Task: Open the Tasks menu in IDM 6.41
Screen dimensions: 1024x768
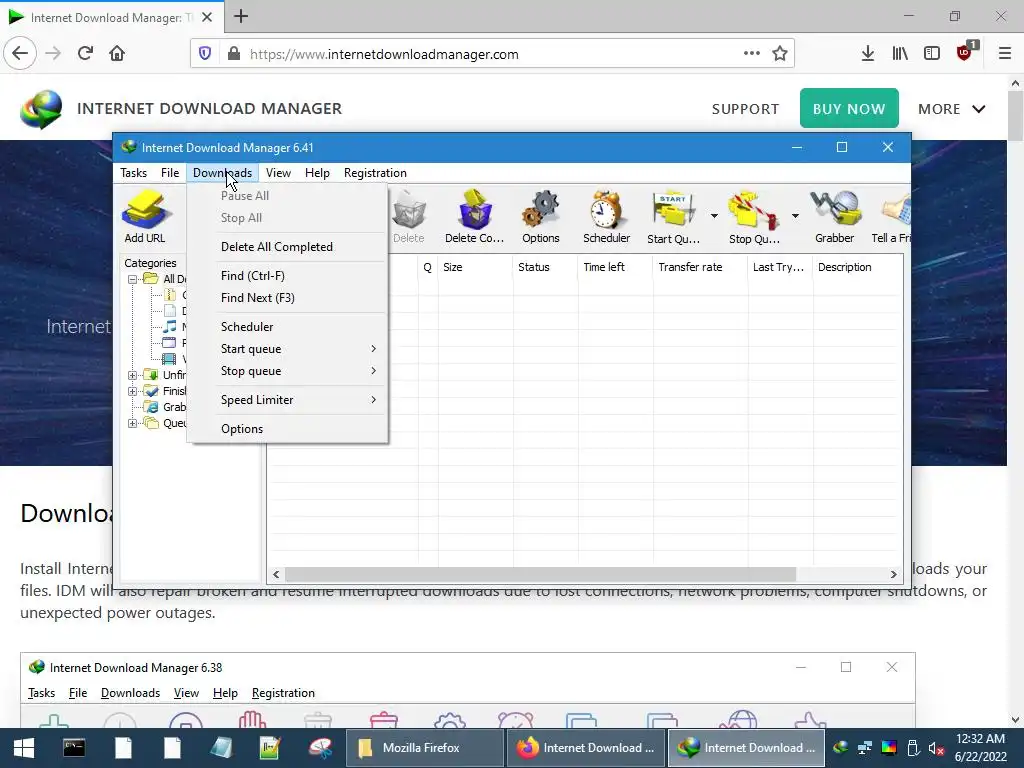Action: tap(133, 173)
